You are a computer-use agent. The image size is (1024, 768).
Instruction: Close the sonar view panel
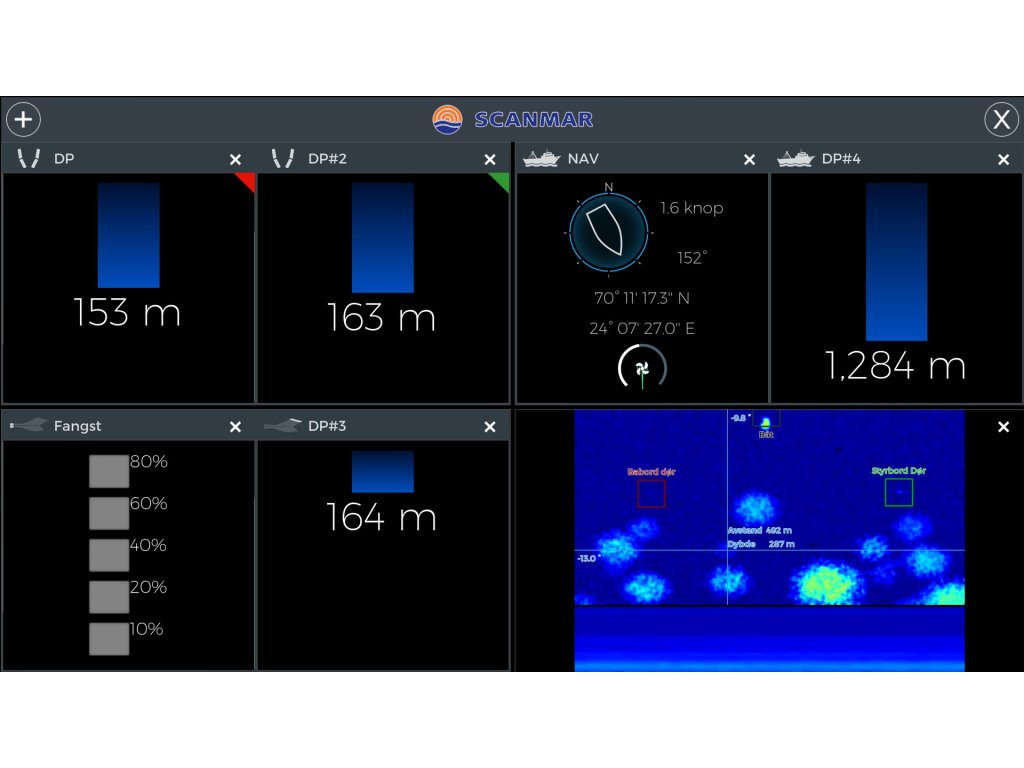click(x=1003, y=427)
